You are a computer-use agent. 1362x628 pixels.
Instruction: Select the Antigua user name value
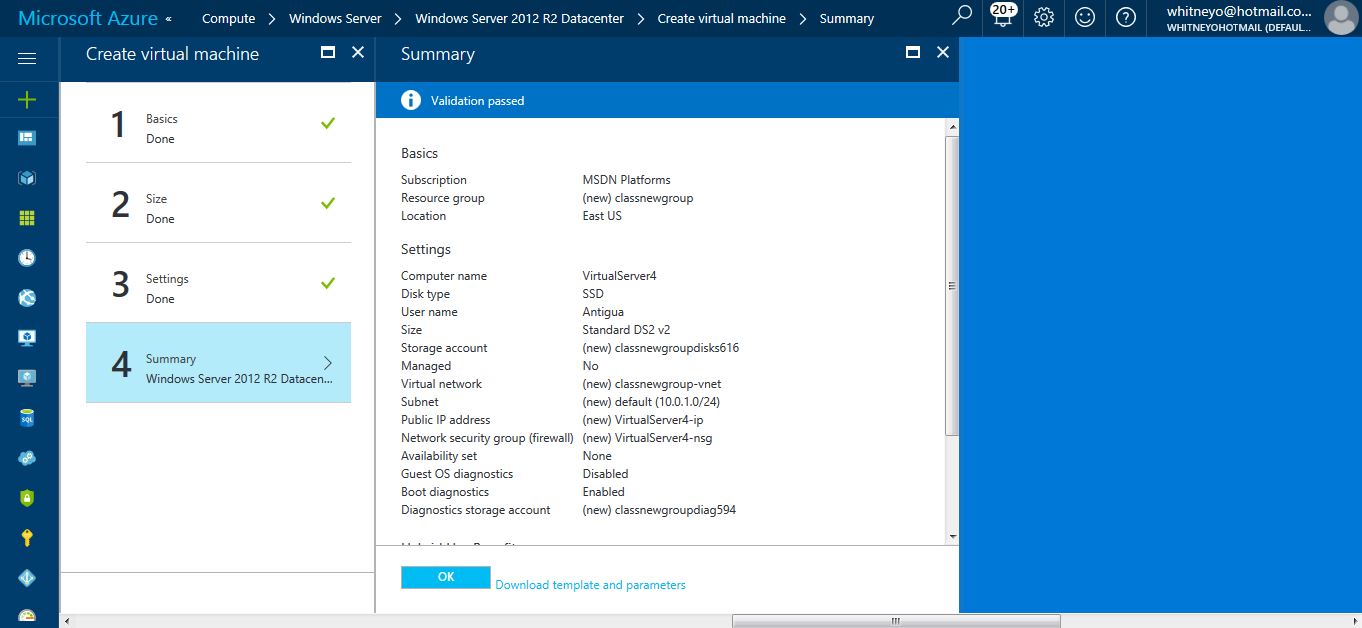[603, 312]
